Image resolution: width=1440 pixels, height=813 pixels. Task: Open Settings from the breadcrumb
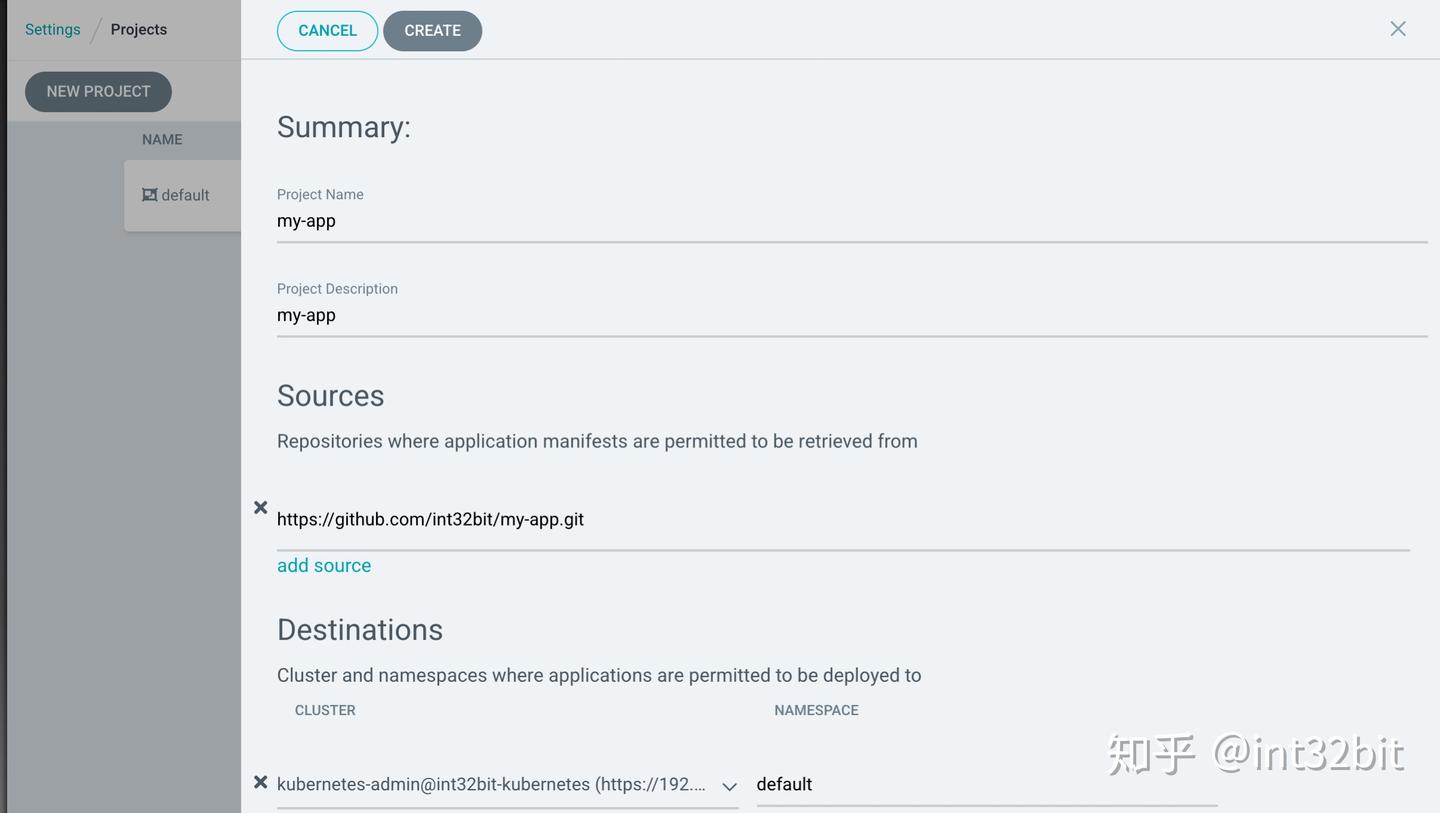coord(52,29)
